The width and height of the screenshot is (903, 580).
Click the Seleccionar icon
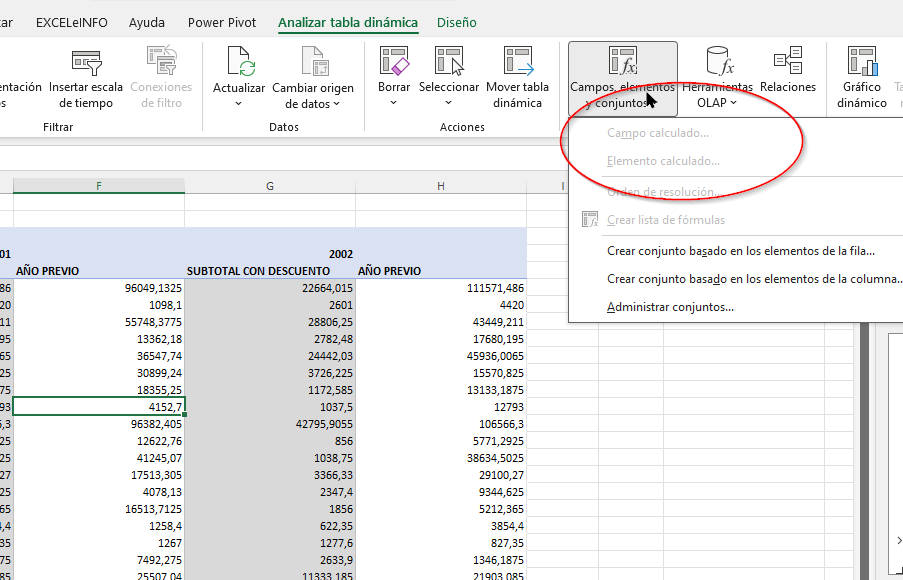[448, 62]
